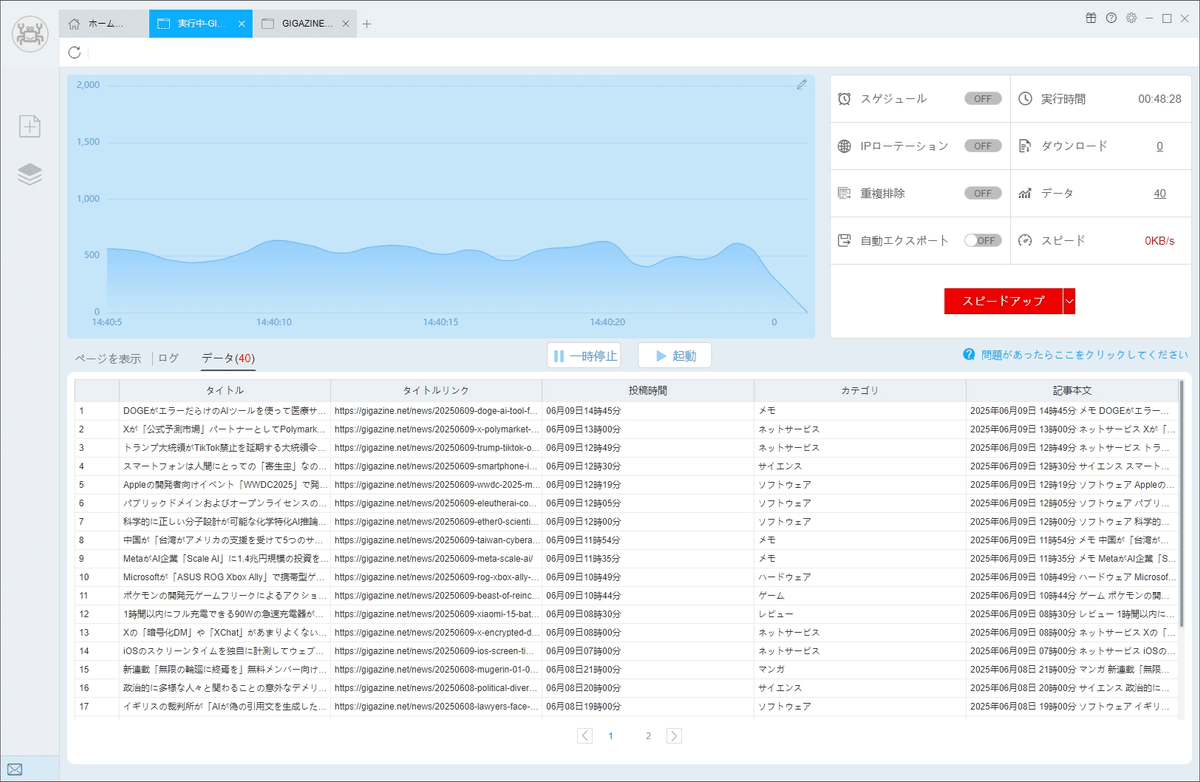Click the new task plus icon in sidebar
1200x782 pixels.
click(x=30, y=126)
